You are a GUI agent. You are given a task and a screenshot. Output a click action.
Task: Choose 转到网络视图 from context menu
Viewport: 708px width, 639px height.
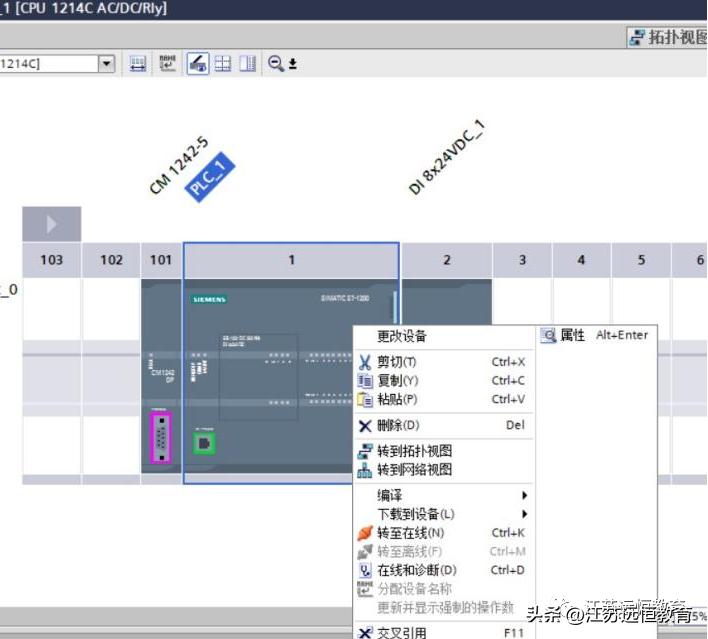[442, 470]
